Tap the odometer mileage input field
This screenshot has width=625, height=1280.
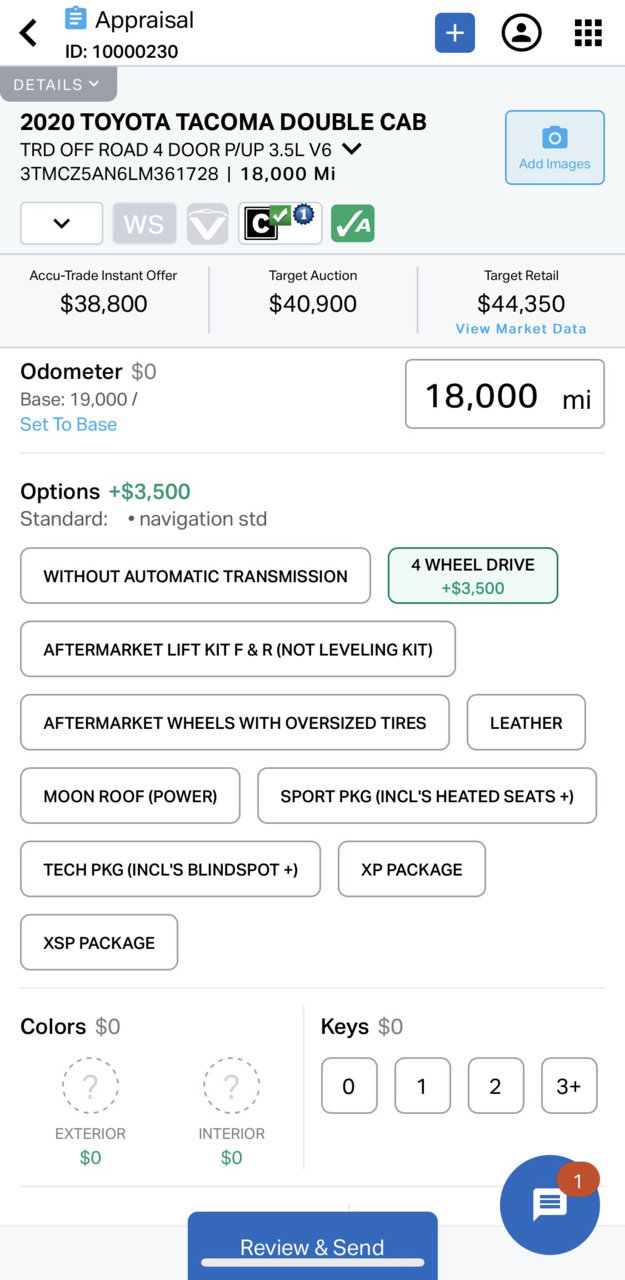(x=505, y=394)
